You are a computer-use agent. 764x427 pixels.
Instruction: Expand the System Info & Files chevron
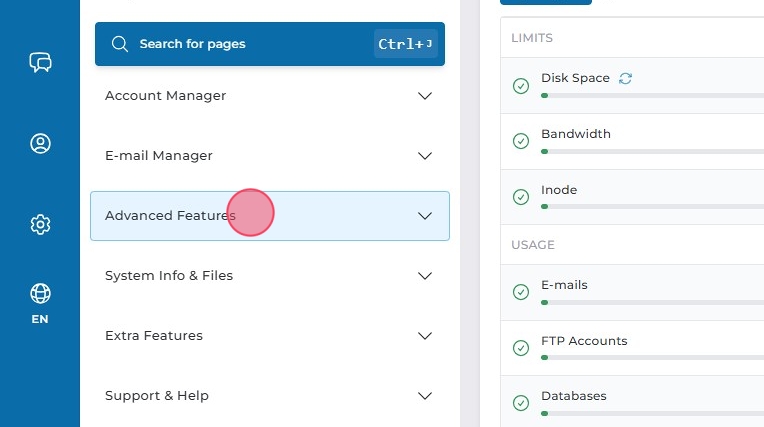point(425,276)
